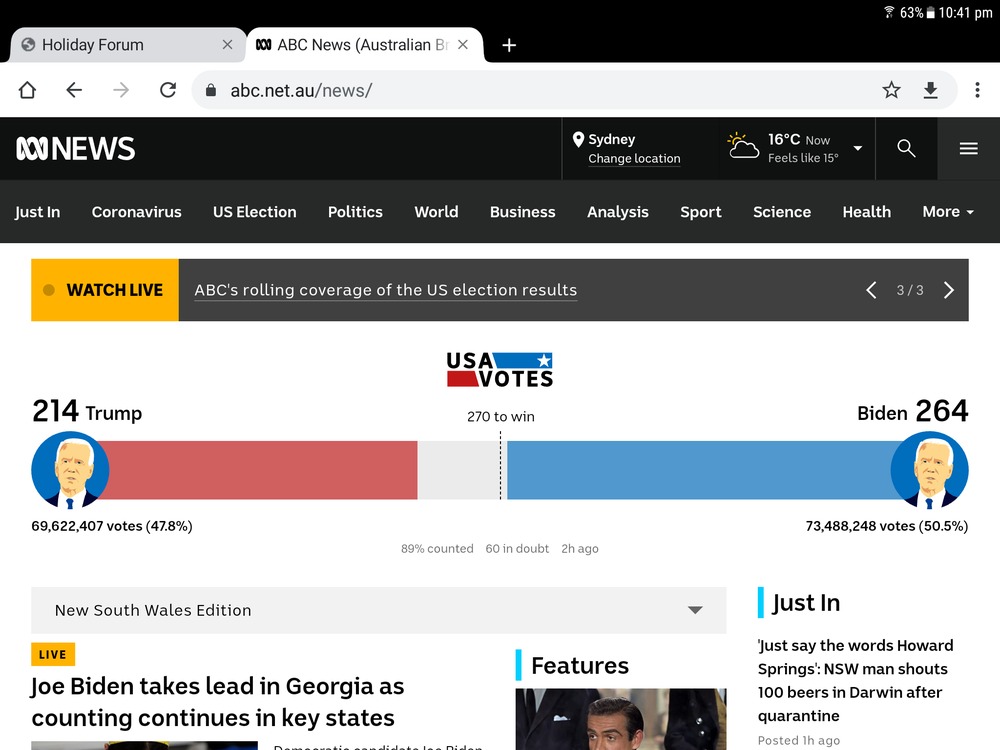The image size is (1000, 750).
Task: Open the hamburger menu on ABC News
Action: pos(968,149)
